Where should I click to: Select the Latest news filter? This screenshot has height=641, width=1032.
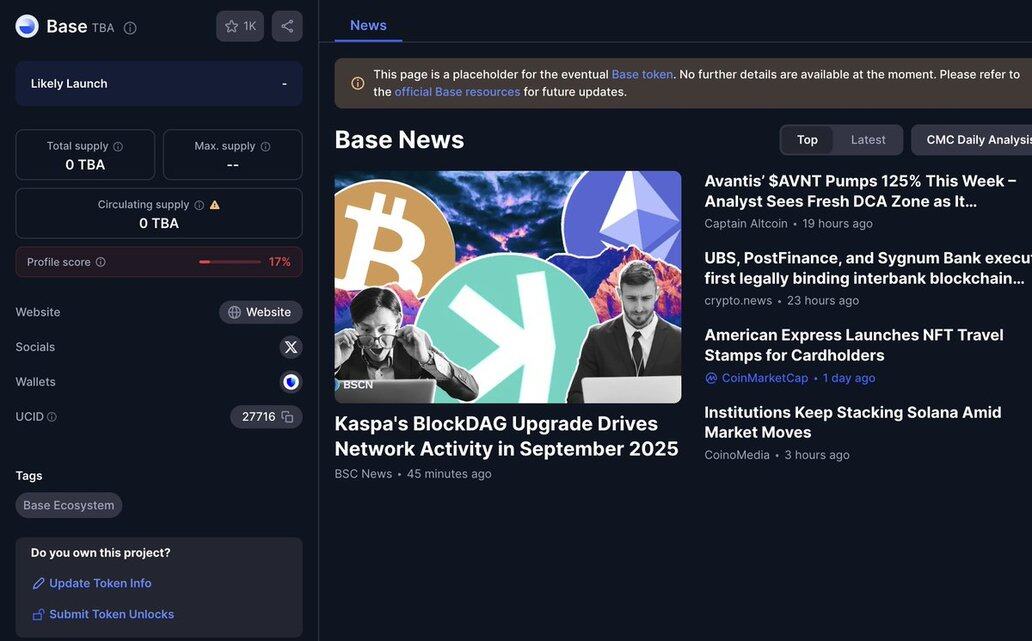pos(867,140)
